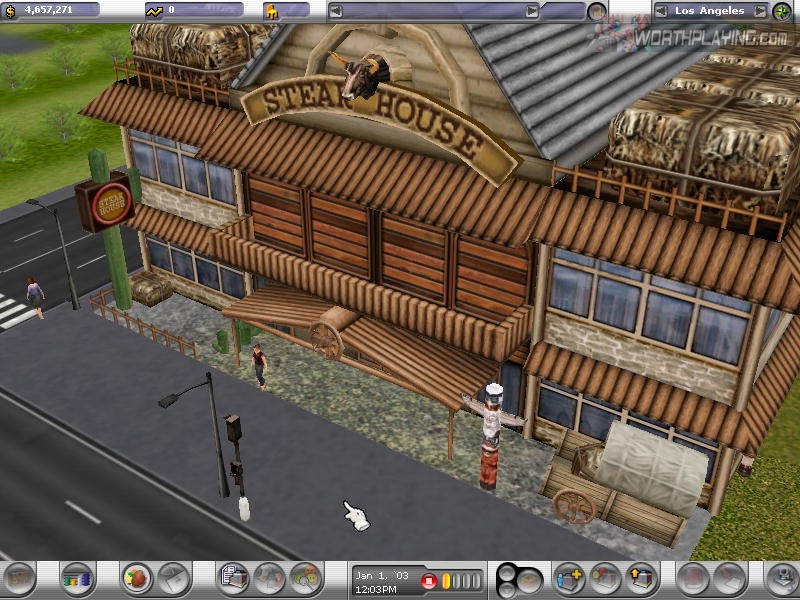Click the upper camera rotate button
Image resolution: width=800 pixels, height=600 pixels.
tap(507, 573)
